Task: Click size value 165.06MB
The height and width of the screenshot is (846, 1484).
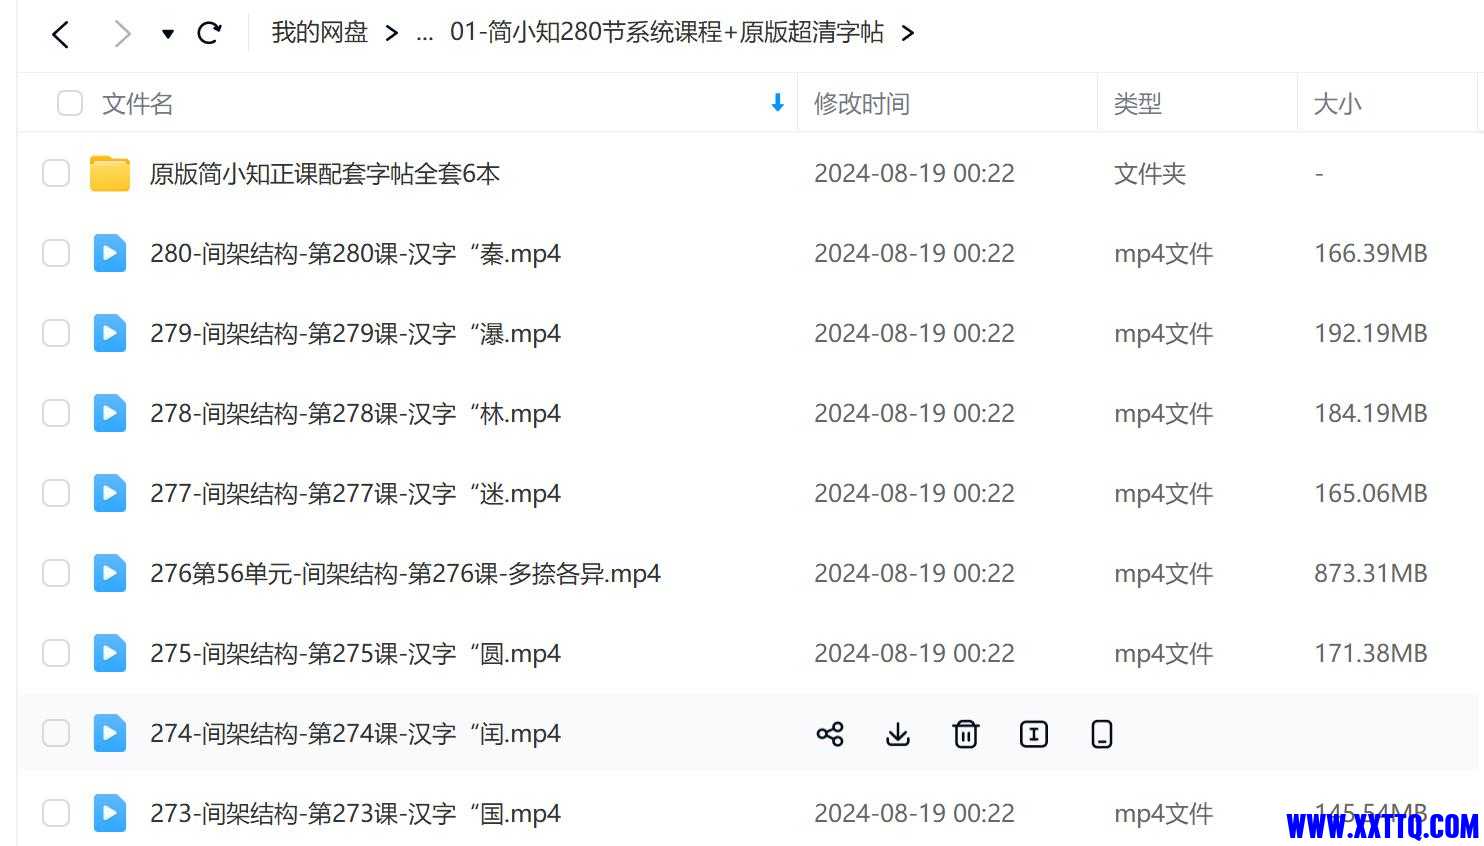Action: 1371,494
